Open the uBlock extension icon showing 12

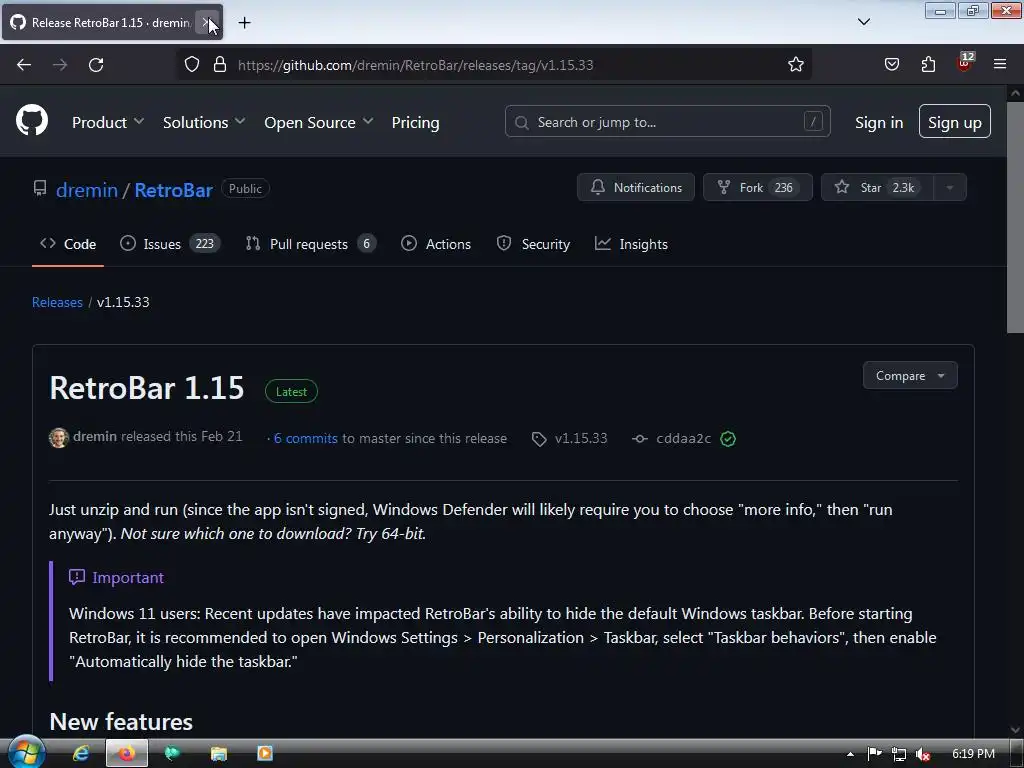pyautogui.click(x=965, y=62)
